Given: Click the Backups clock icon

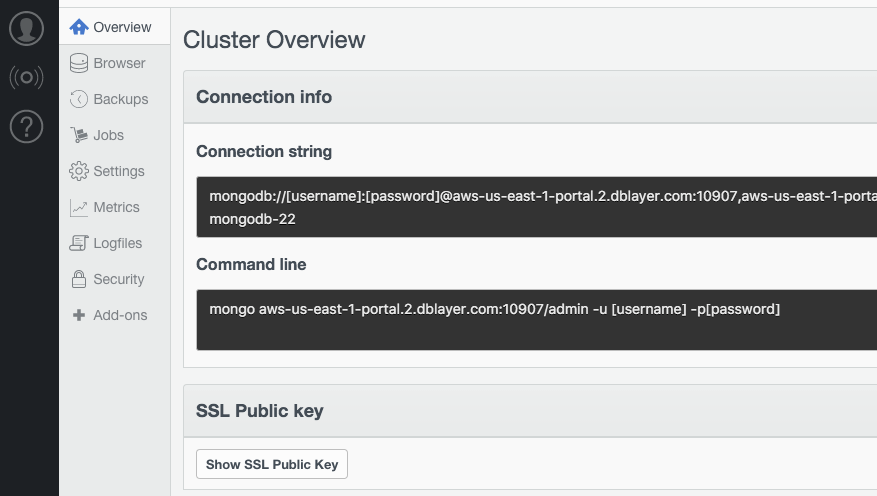Looking at the screenshot, I should tap(79, 99).
